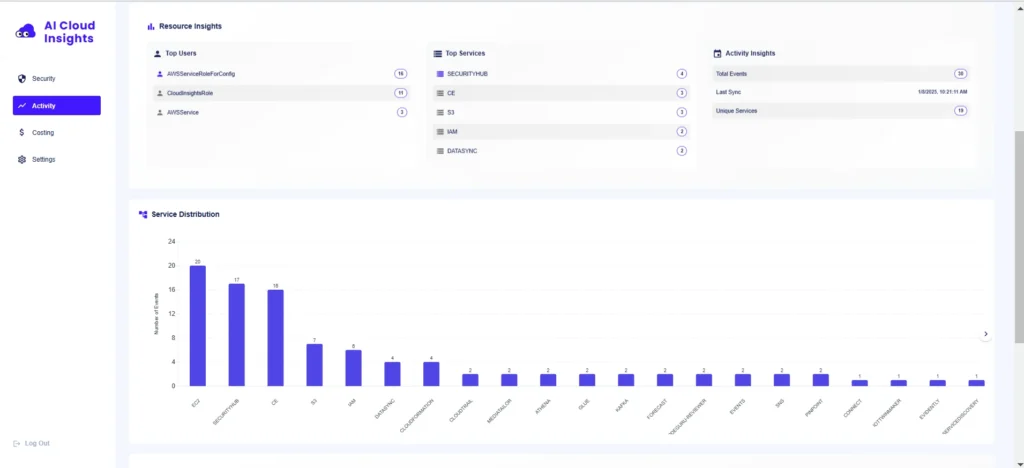Viewport: 1024px width, 468px height.
Task: Click the Security shield icon
Action: pos(22,78)
